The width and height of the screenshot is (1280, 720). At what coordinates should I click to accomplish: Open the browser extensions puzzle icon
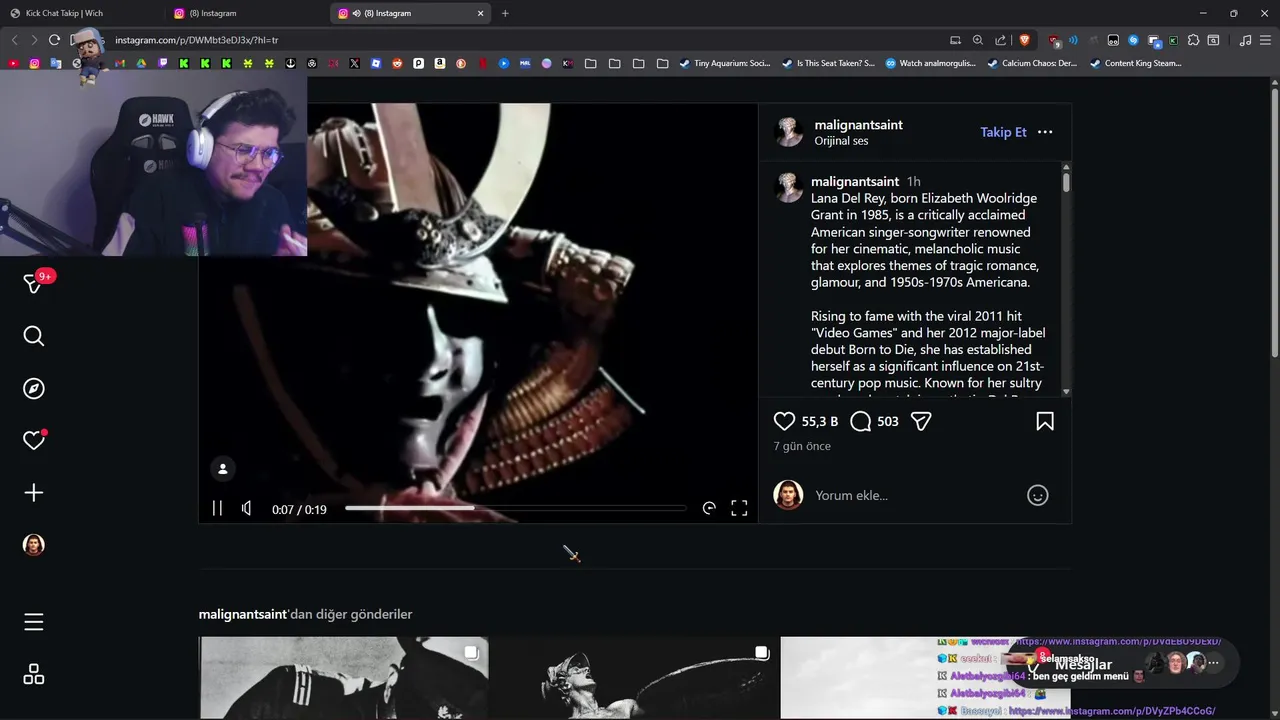point(1193,40)
